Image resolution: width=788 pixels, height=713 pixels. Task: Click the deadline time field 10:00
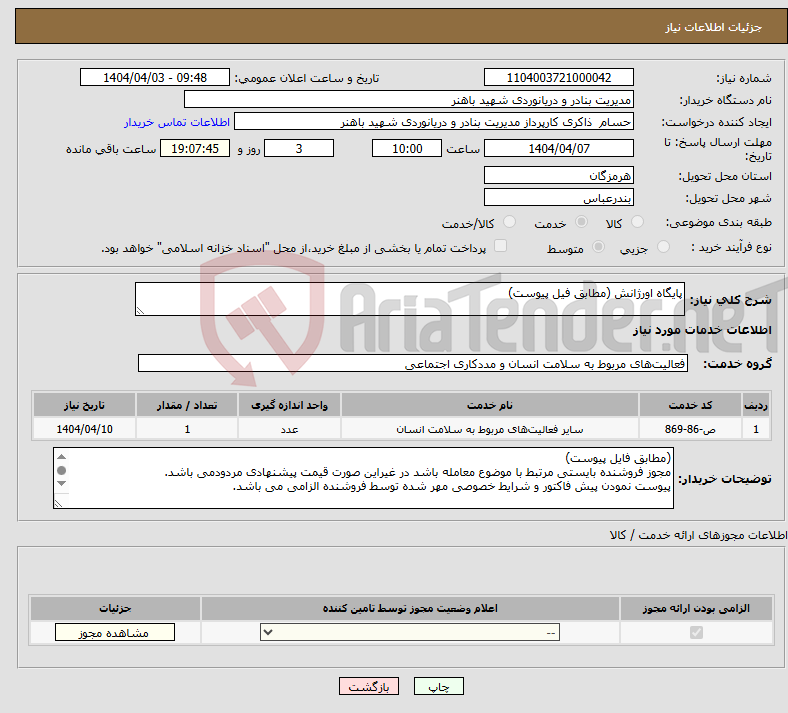pyautogui.click(x=407, y=148)
